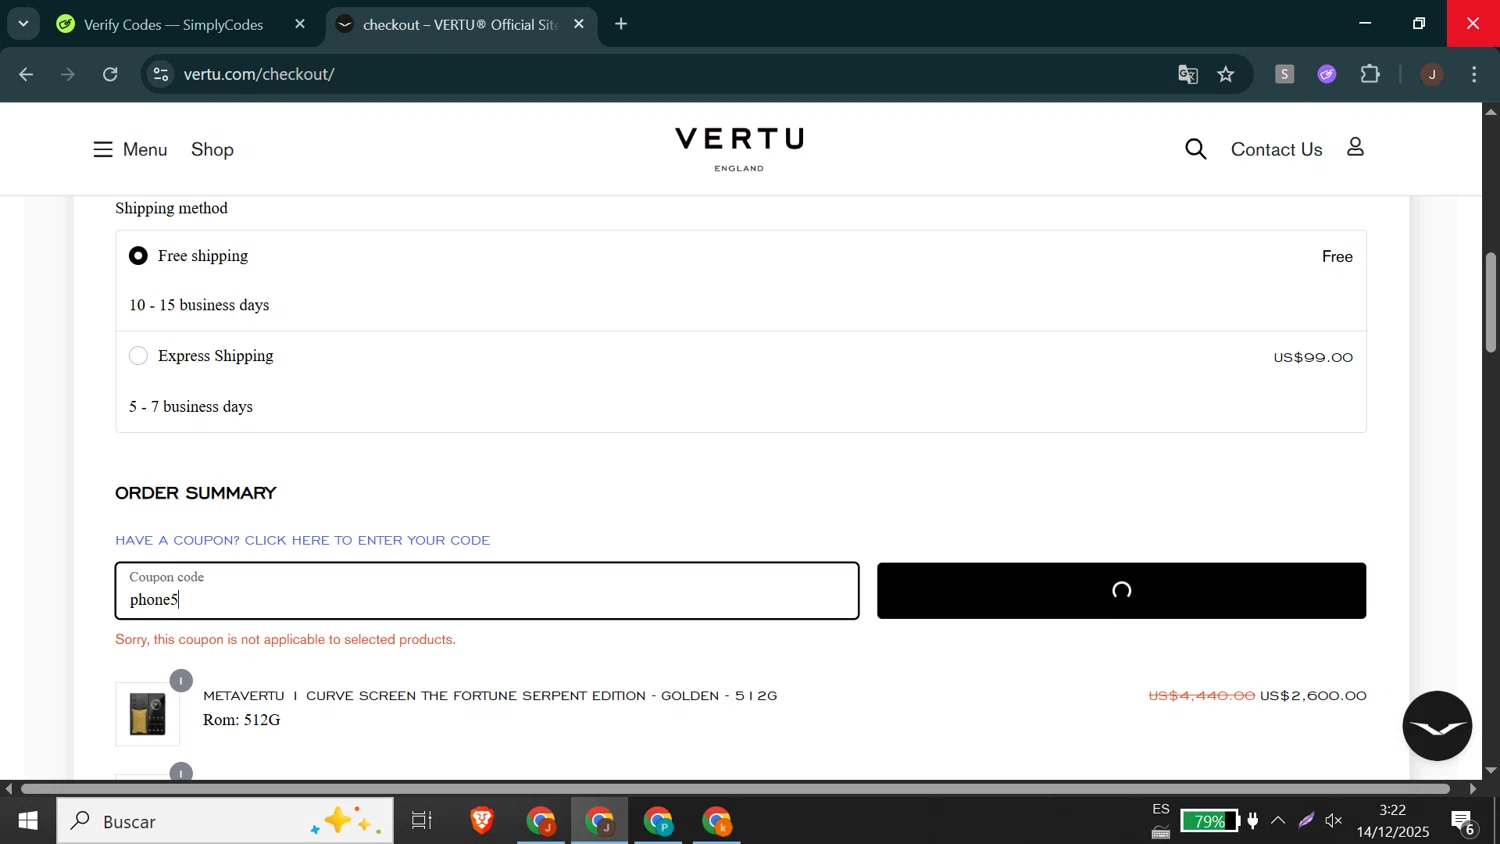Screen dimensions: 1500x844
Task: Open the purple extension icon
Action: pos(1327,74)
